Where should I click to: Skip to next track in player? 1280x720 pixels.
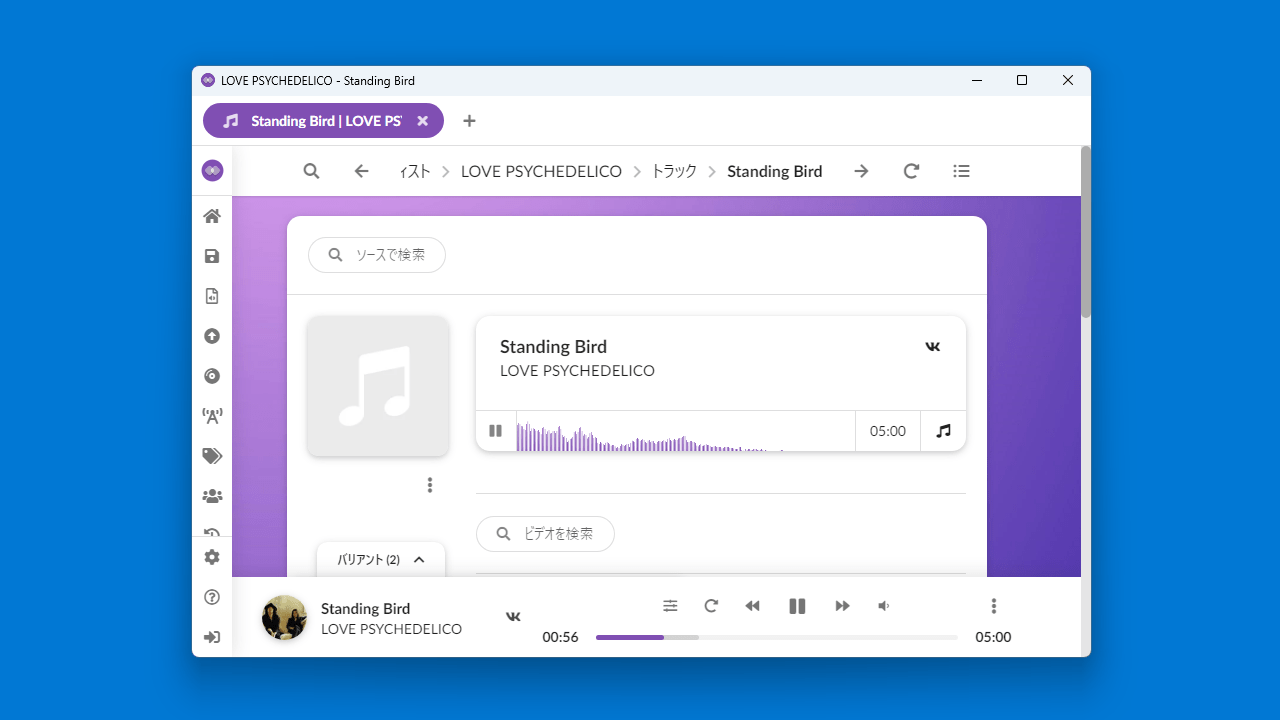[842, 606]
